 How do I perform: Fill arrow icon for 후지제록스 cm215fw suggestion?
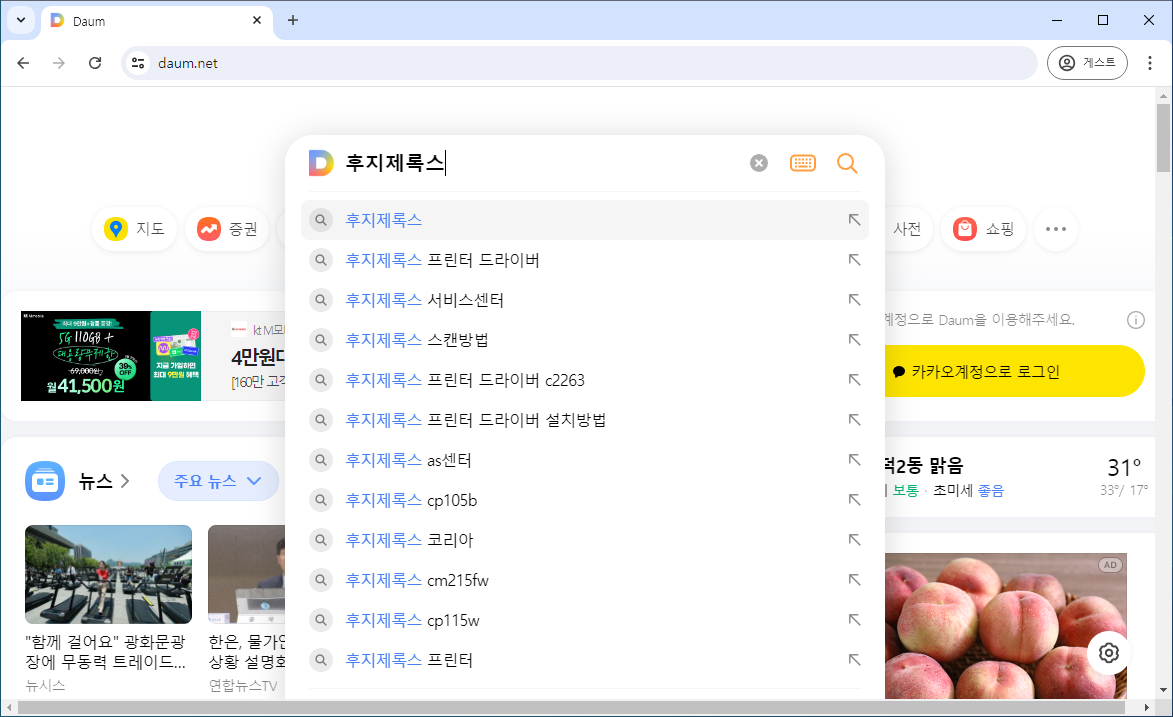click(x=854, y=580)
